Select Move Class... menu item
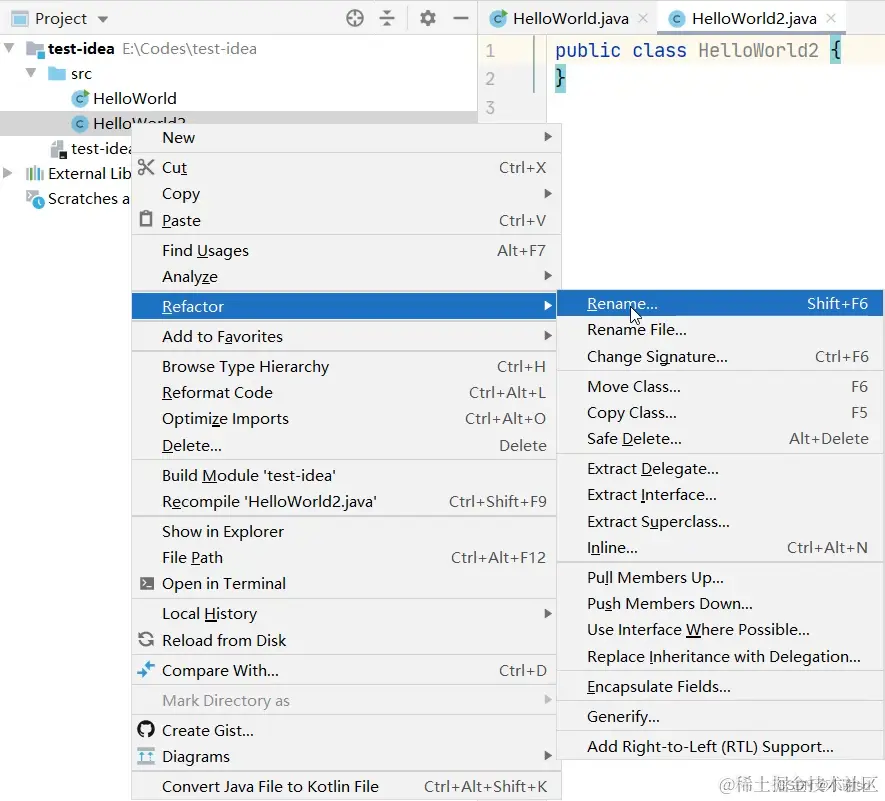Image resolution: width=885 pixels, height=801 pixels. [x=720, y=387]
